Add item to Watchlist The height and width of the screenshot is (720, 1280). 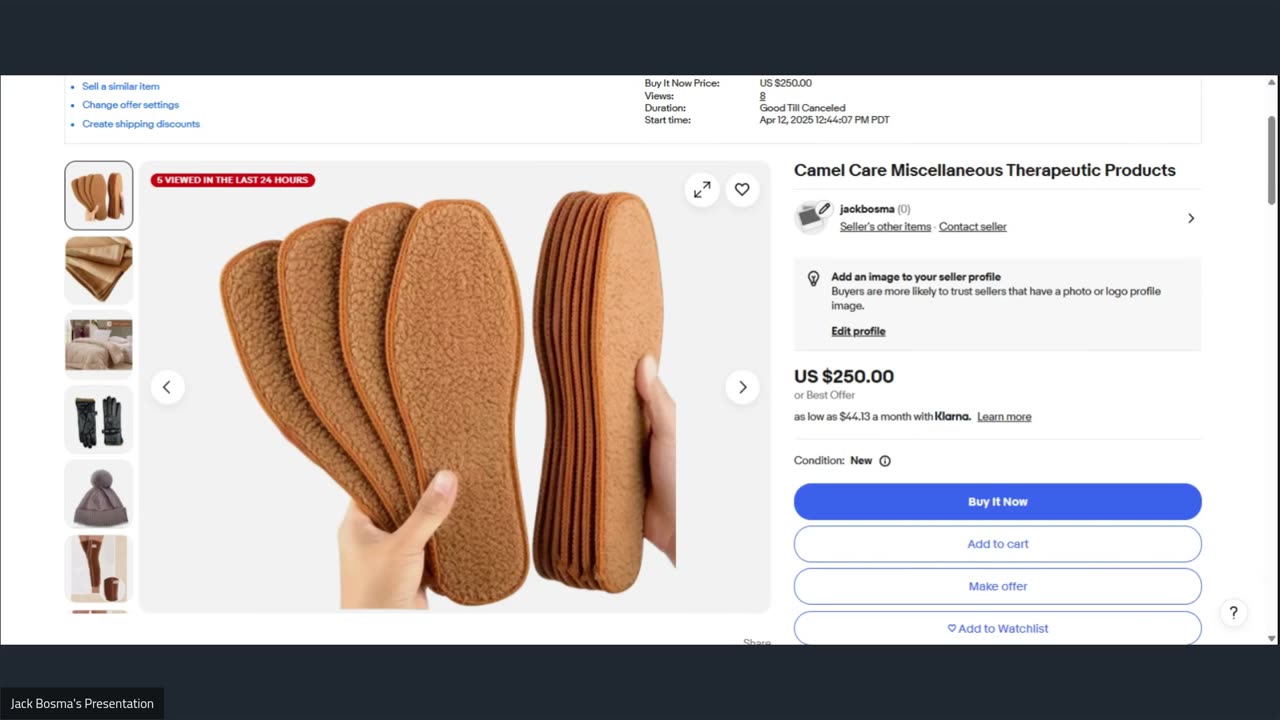tap(997, 628)
